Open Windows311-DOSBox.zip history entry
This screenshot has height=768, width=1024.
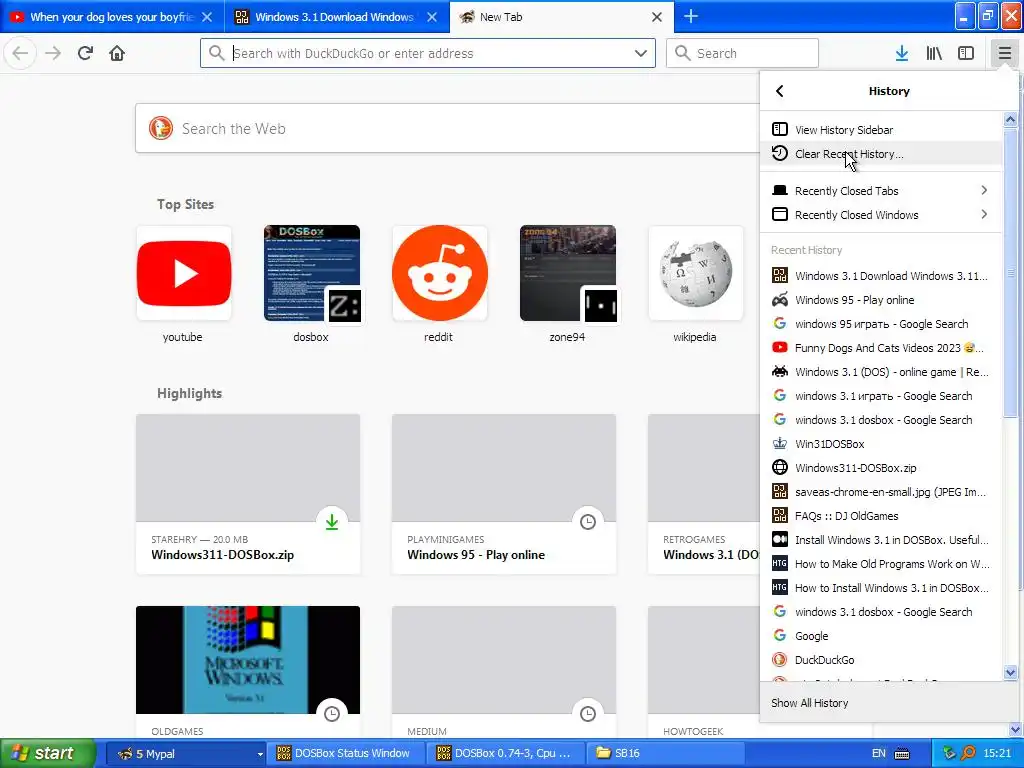[x=880, y=468]
